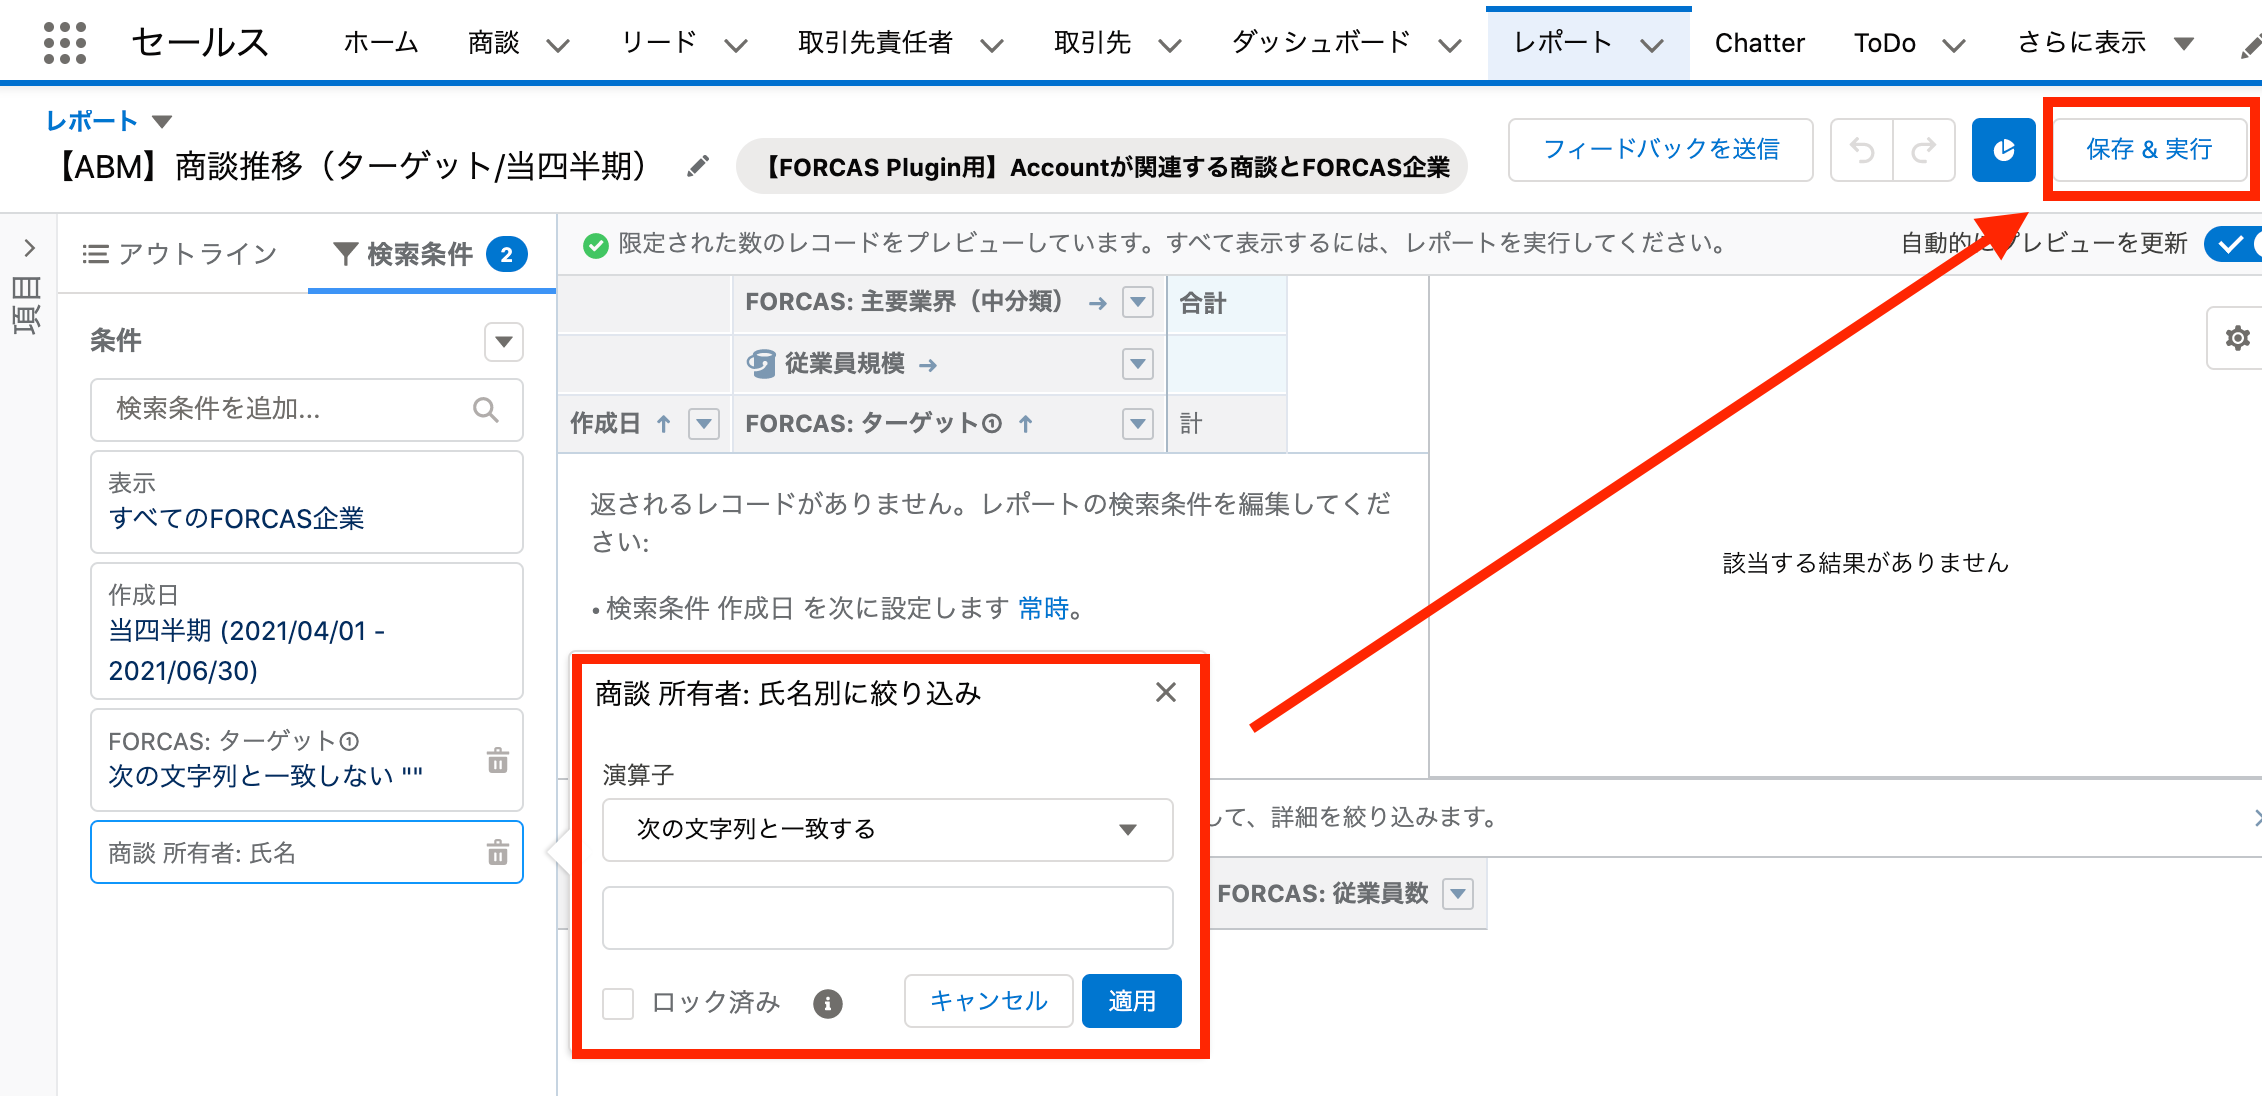
Task: Click the blue chart toggle icon
Action: (2003, 150)
